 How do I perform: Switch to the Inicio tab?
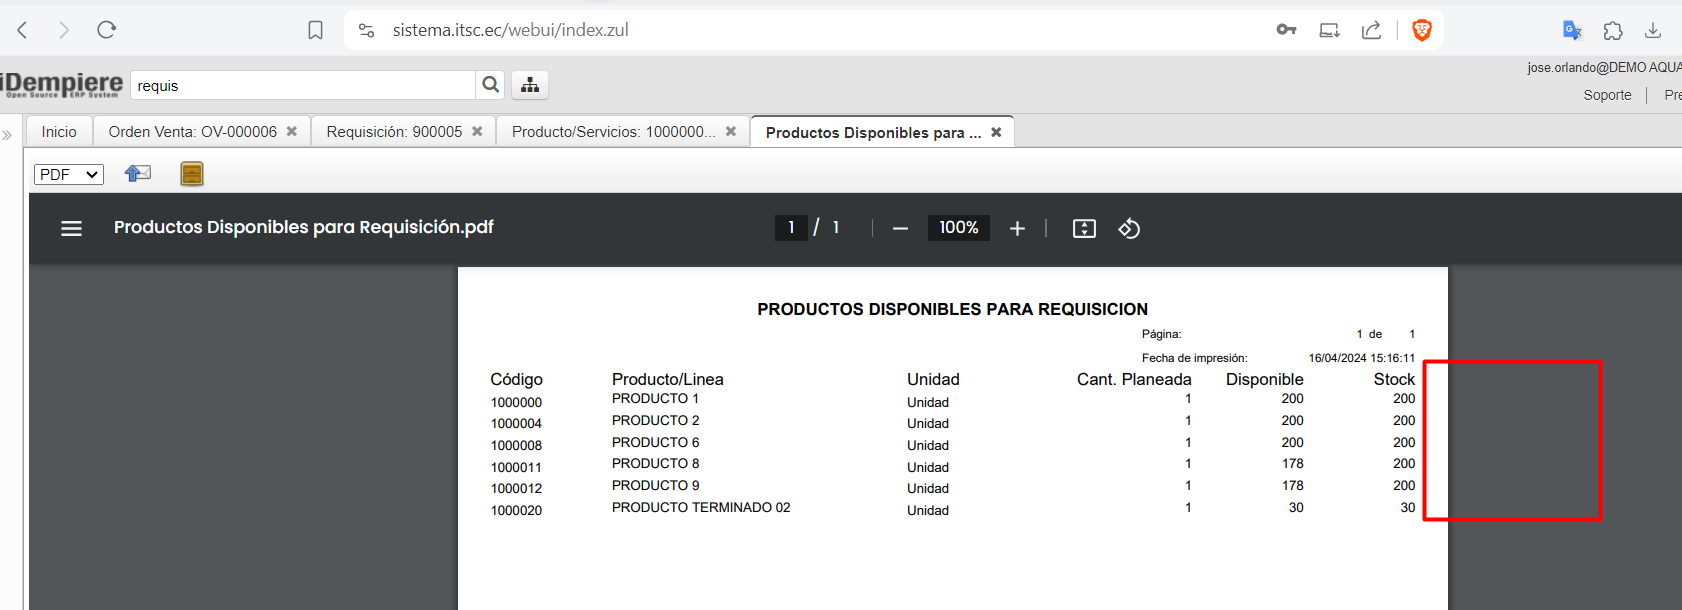pyautogui.click(x=59, y=132)
